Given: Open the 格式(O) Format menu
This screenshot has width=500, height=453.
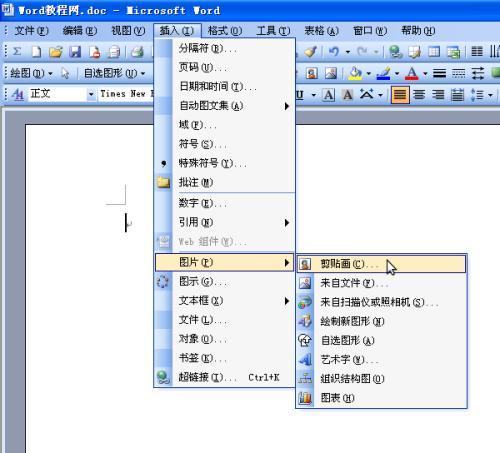Looking at the screenshot, I should tap(225, 31).
